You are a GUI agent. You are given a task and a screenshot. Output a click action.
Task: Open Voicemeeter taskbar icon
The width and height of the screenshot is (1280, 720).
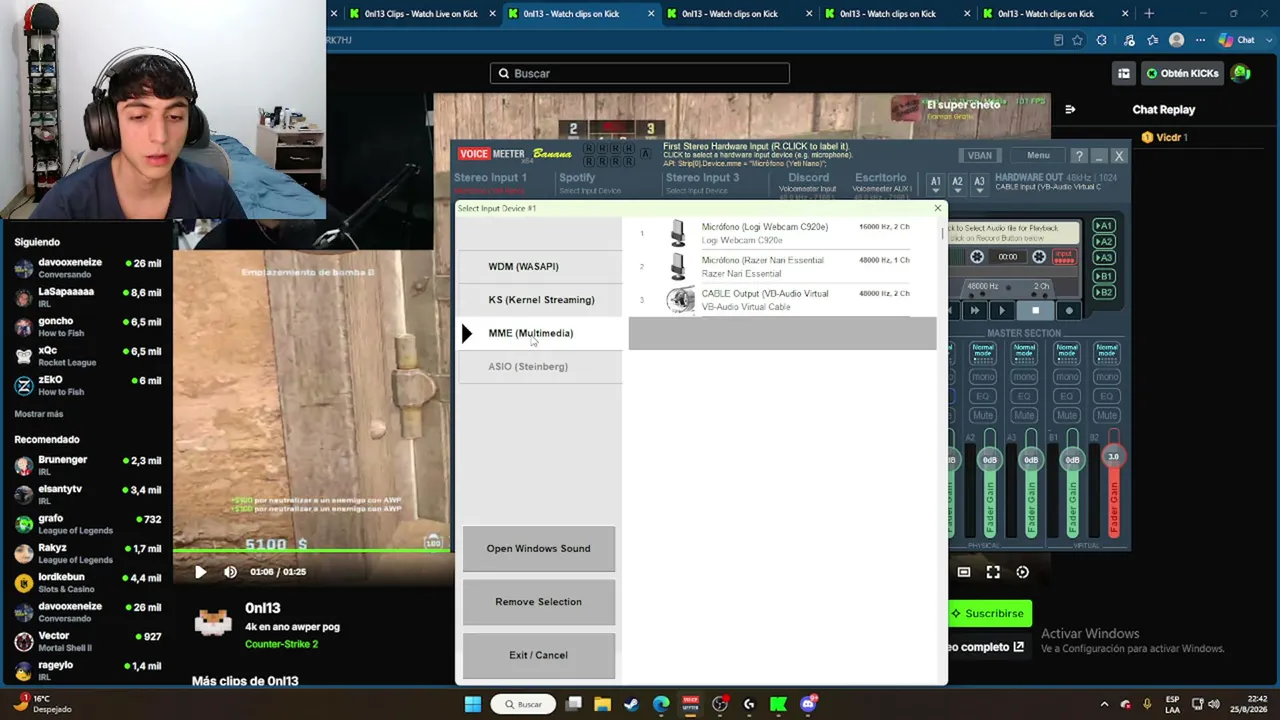click(x=690, y=704)
